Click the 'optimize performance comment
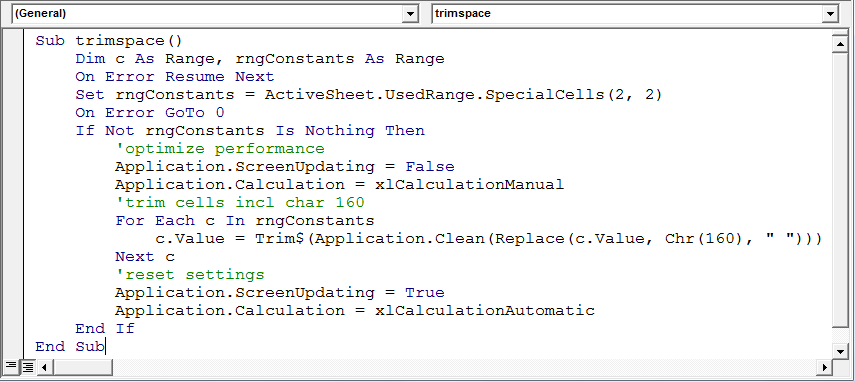 pyautogui.click(x=220, y=149)
